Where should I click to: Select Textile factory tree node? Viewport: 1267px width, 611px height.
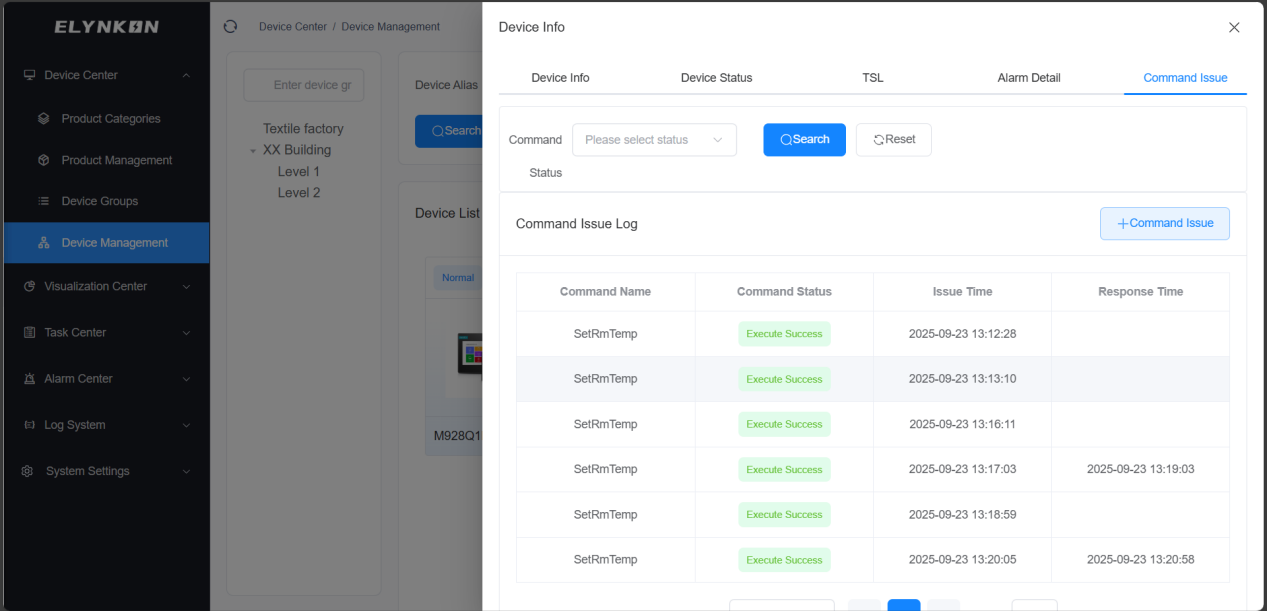pyautogui.click(x=303, y=129)
